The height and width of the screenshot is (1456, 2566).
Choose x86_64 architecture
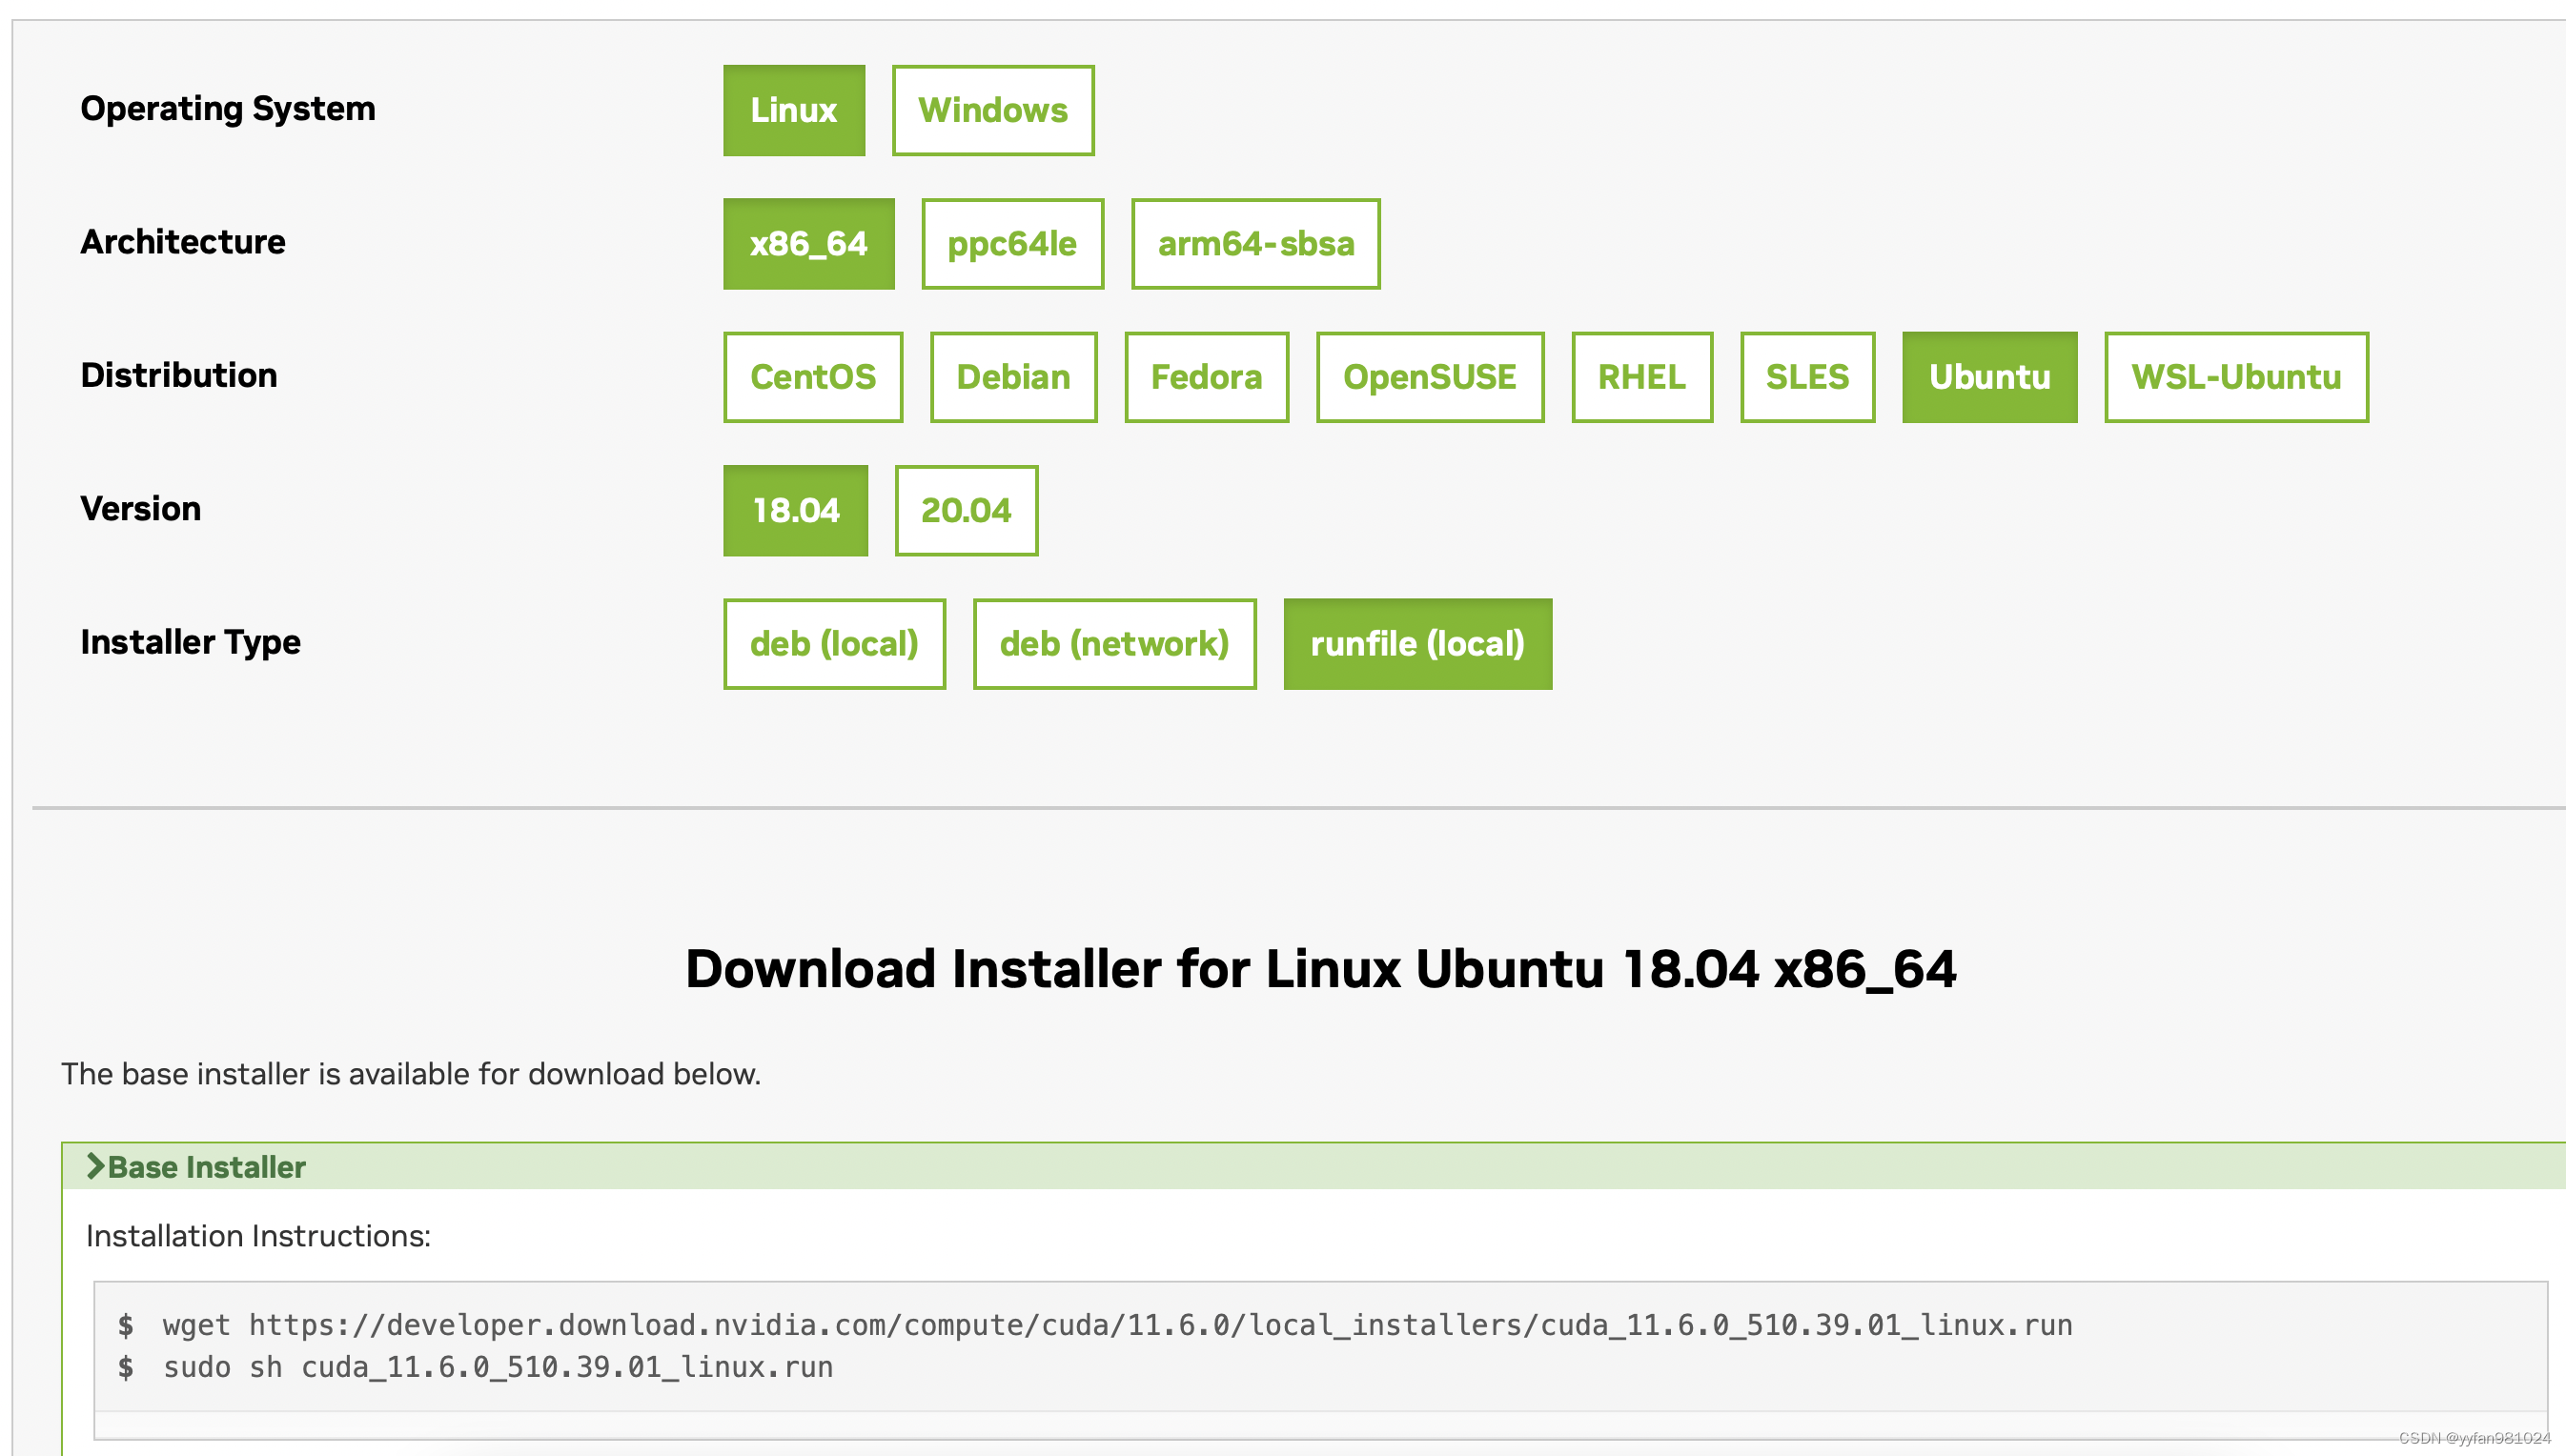coord(809,244)
